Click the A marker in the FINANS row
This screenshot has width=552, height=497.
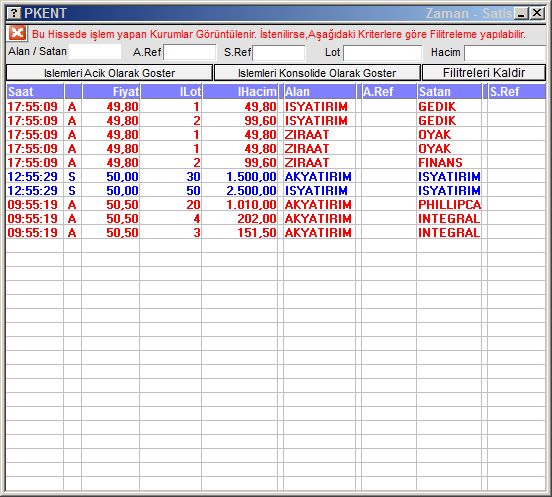coord(72,163)
